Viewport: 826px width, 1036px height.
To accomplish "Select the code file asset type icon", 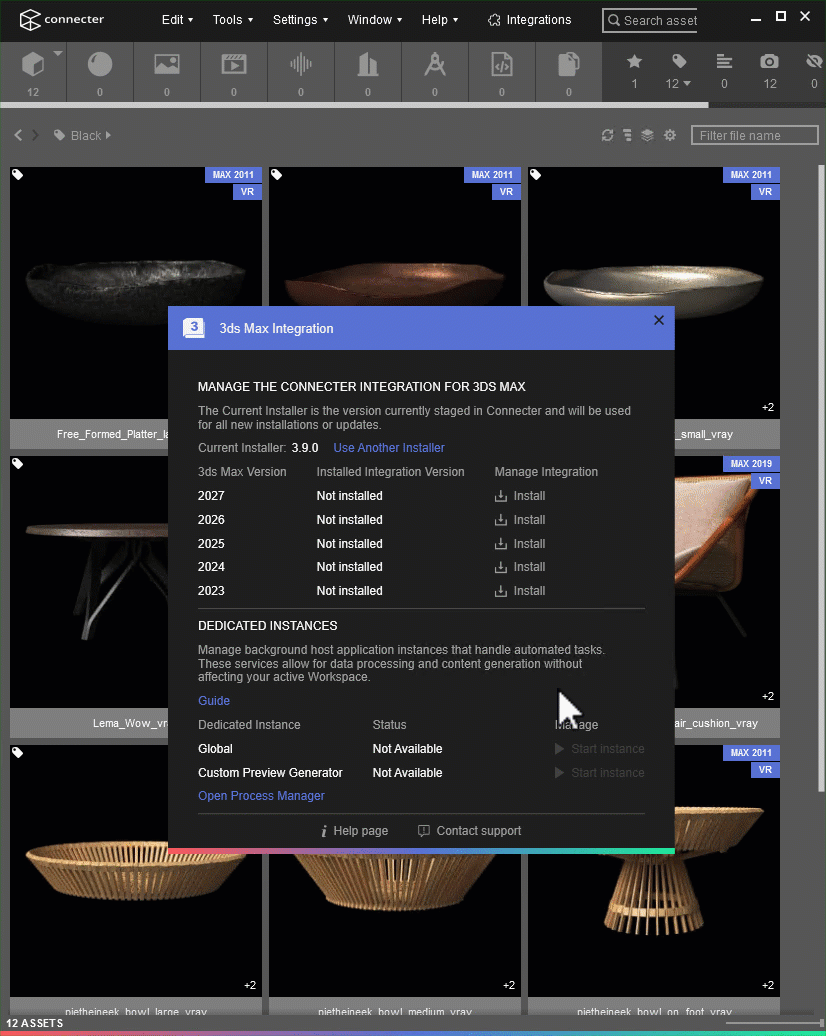I will (x=502, y=65).
